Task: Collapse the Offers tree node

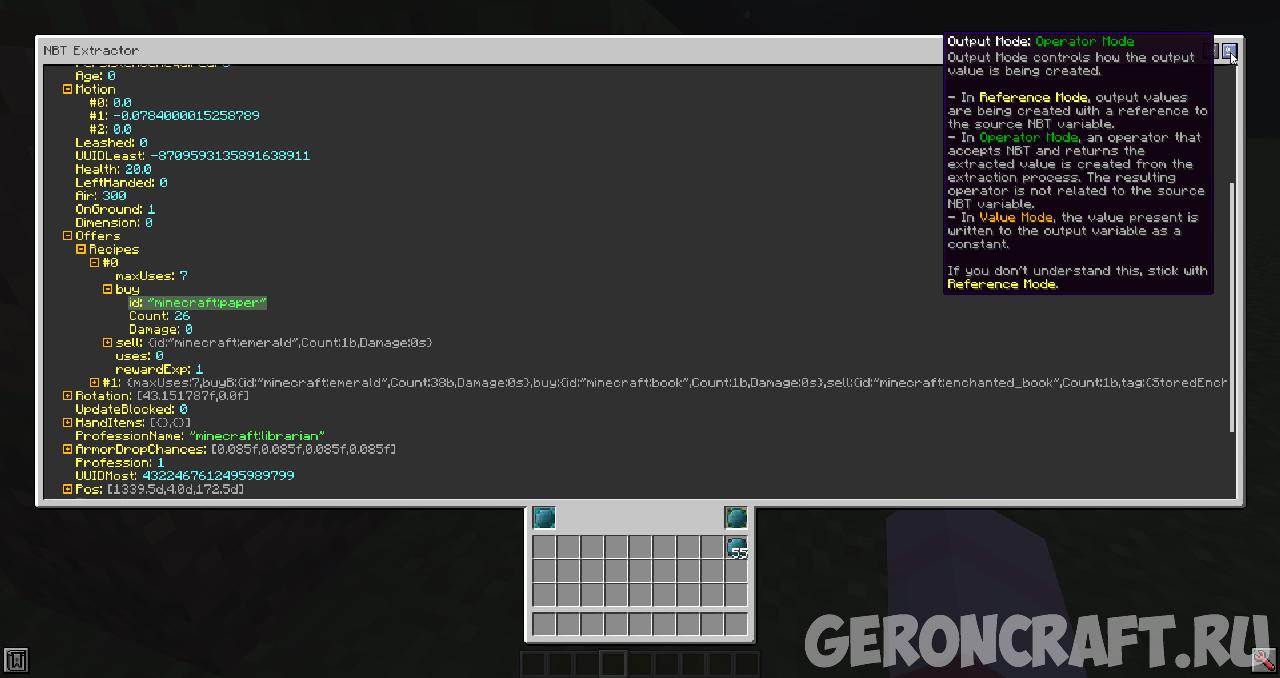Action: pos(68,236)
